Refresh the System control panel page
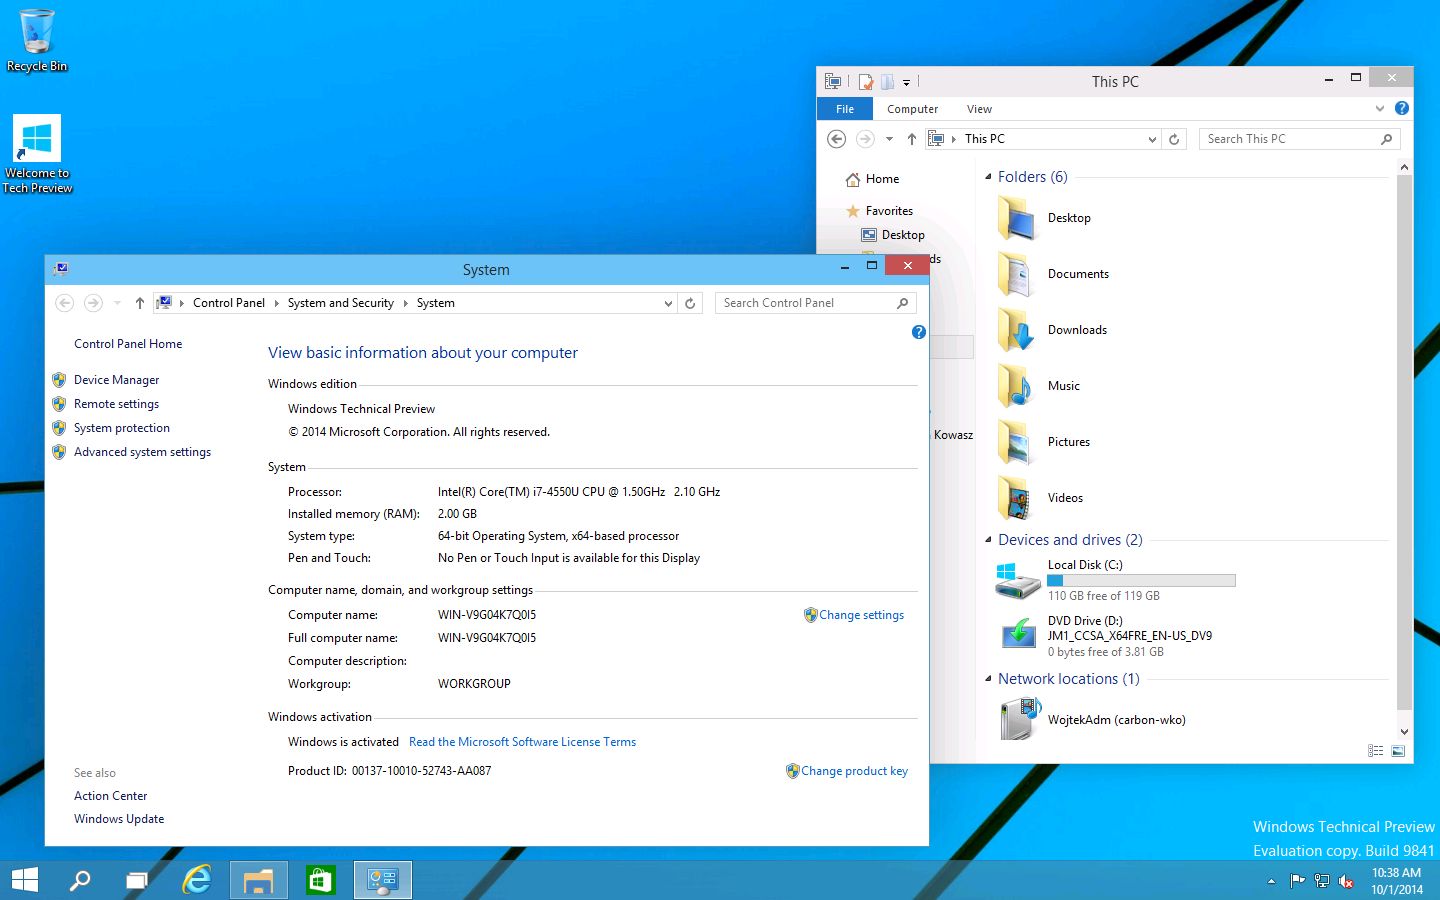Image resolution: width=1440 pixels, height=900 pixels. (690, 303)
